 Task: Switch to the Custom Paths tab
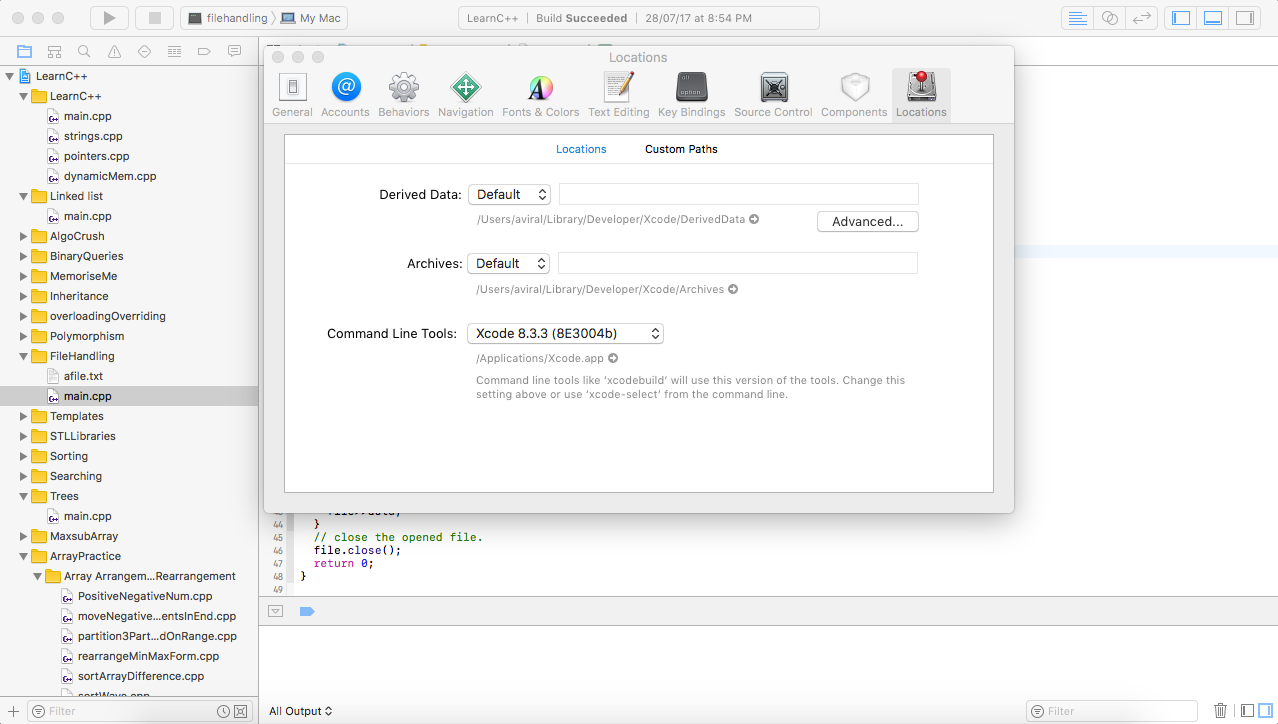click(681, 149)
